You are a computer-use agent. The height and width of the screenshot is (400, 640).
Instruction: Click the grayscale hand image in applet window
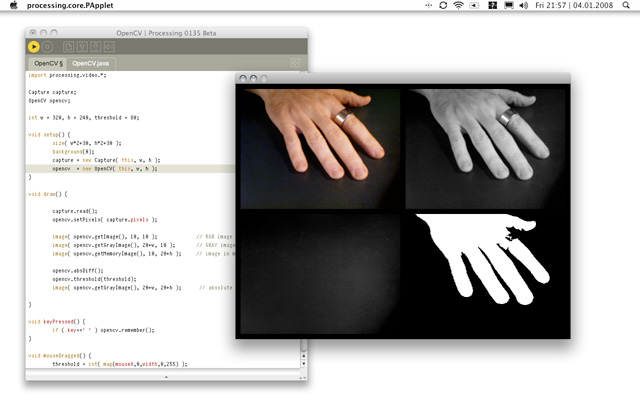485,149
